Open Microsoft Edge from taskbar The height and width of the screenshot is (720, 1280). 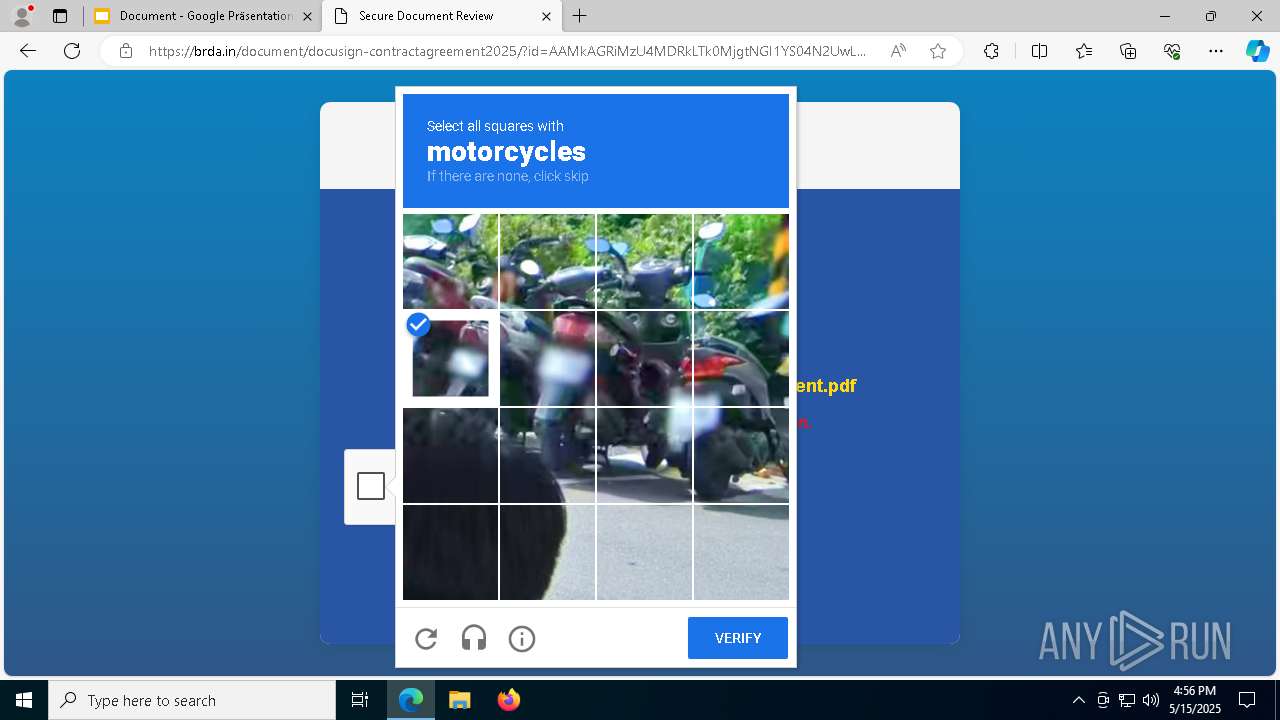[x=411, y=700]
